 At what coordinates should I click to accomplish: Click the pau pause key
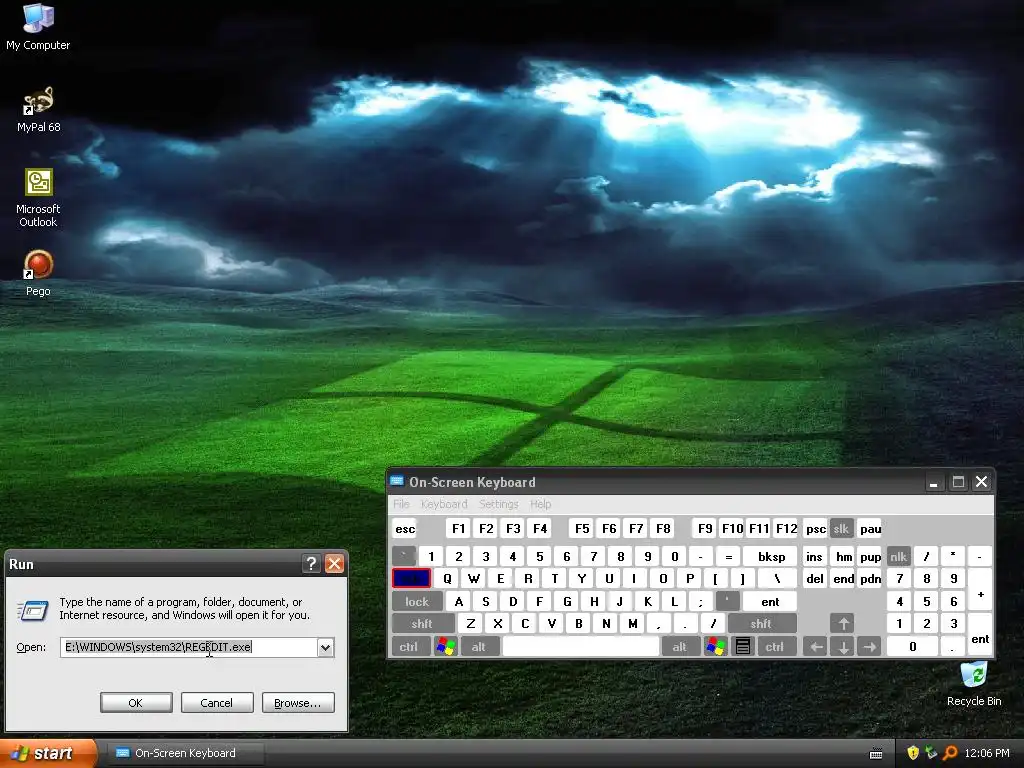(870, 528)
